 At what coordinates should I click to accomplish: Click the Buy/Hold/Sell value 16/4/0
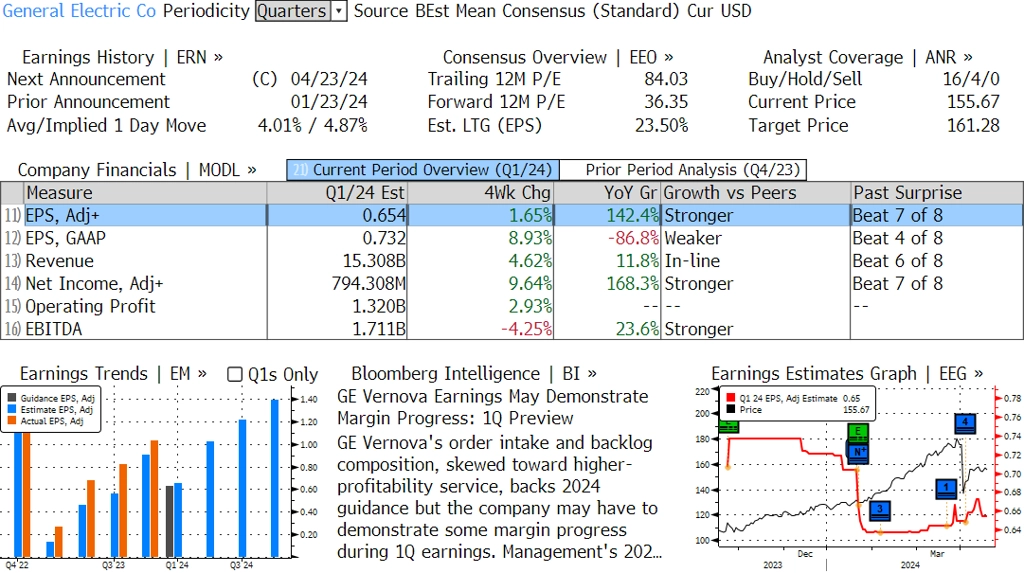(970, 79)
